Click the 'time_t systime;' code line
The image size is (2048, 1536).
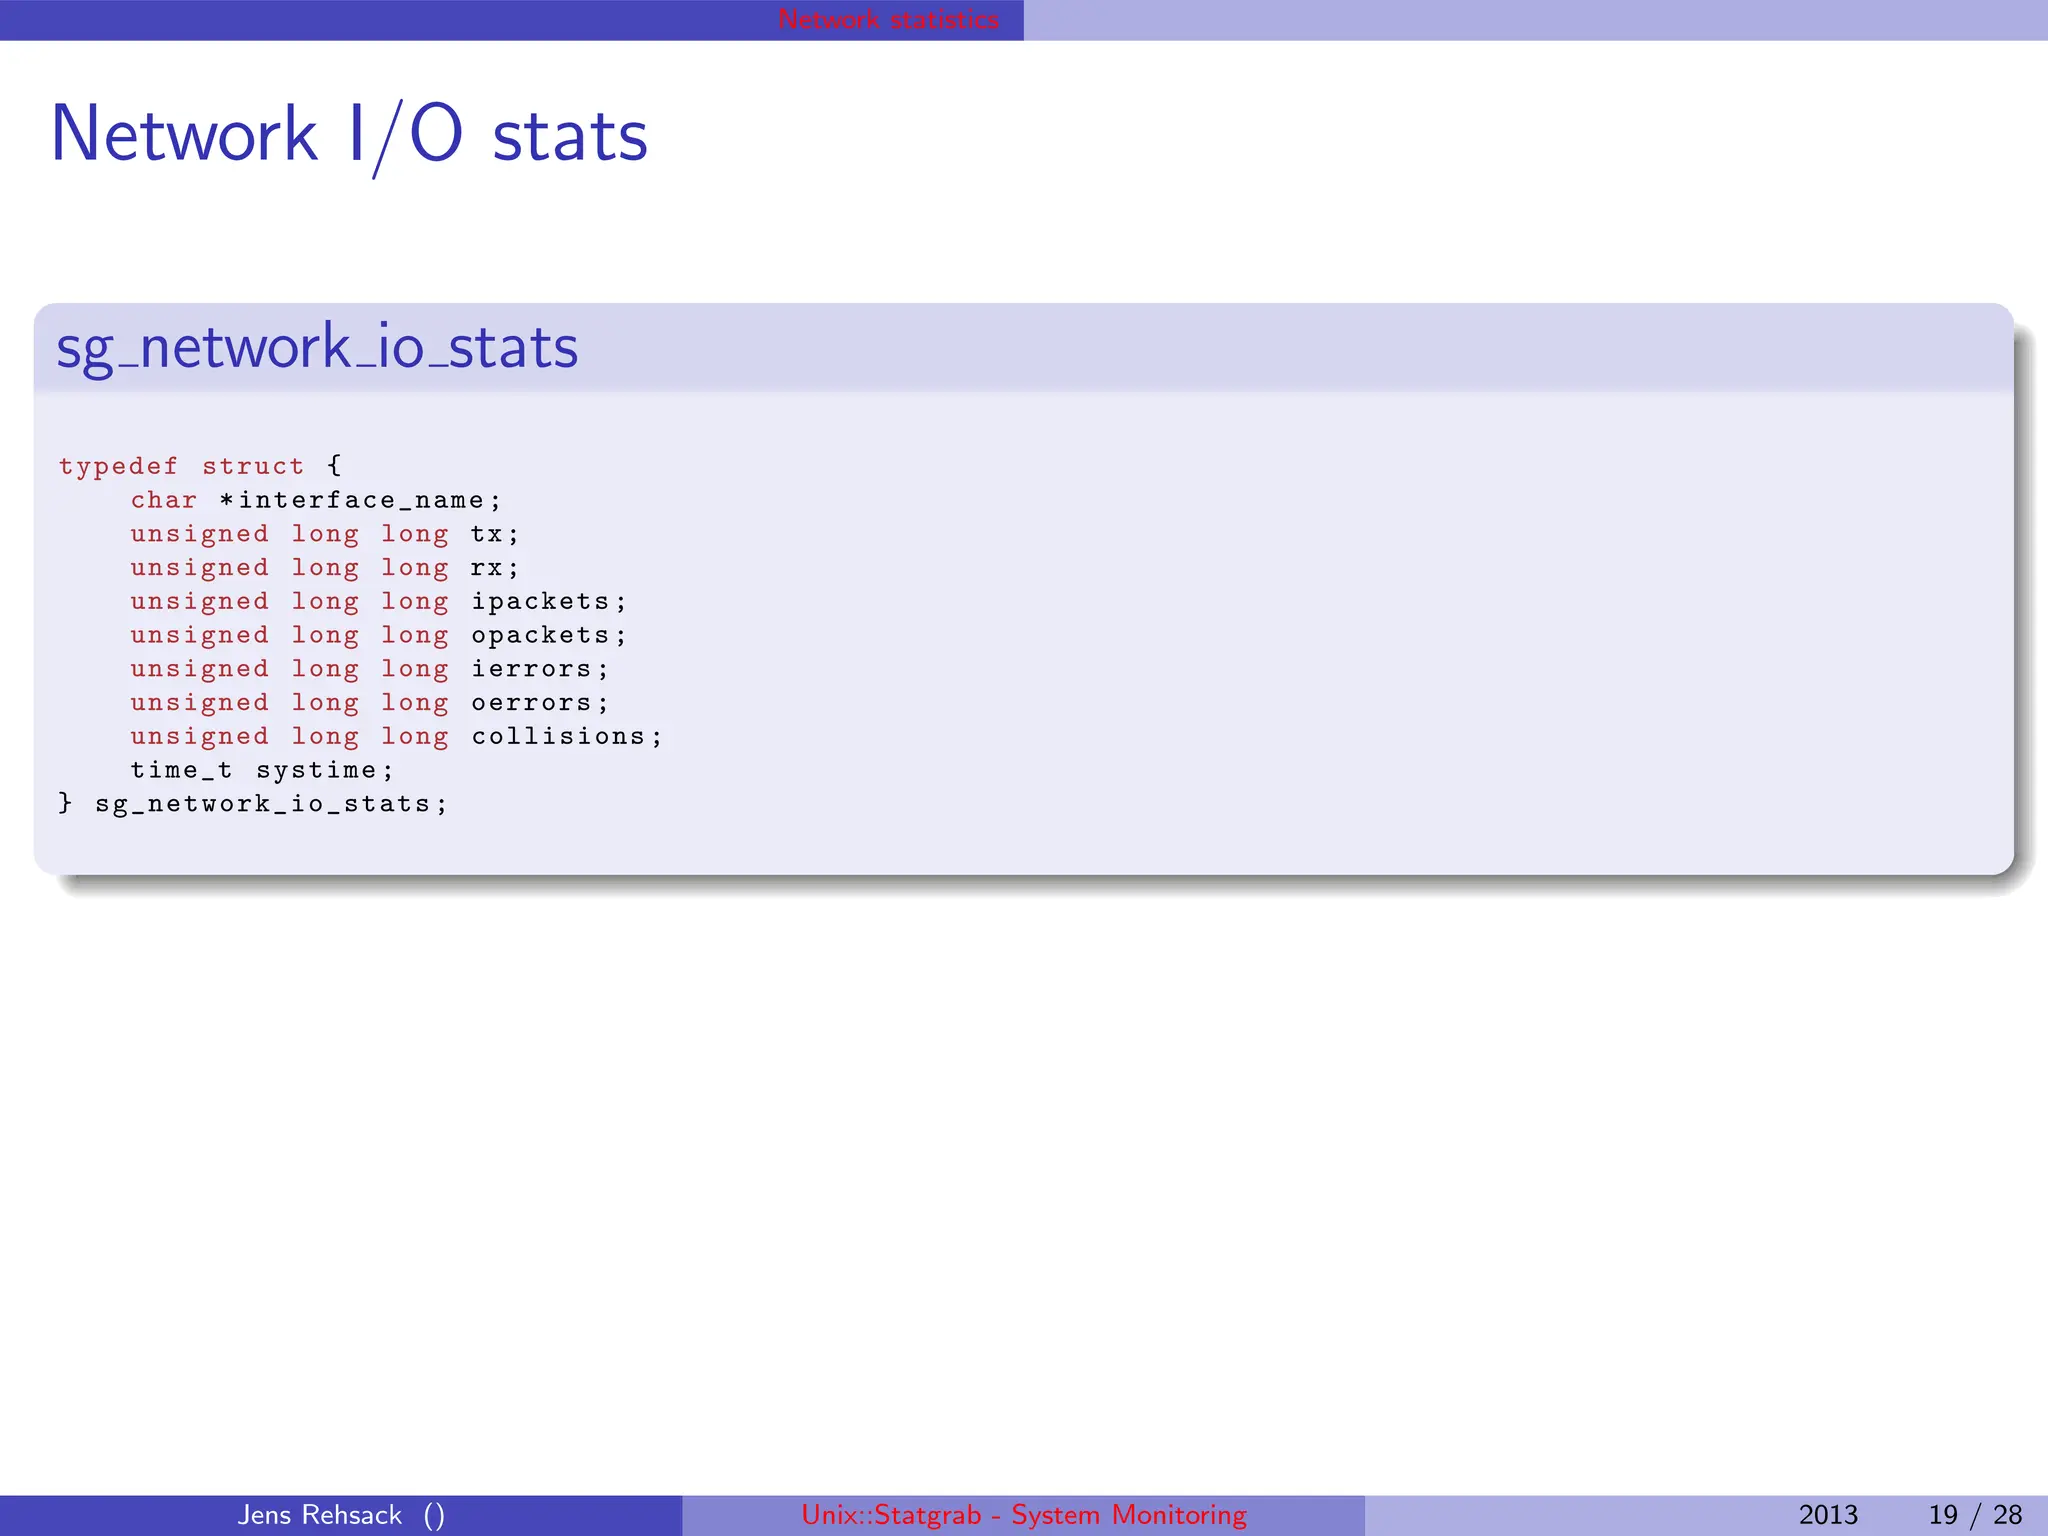pos(262,770)
